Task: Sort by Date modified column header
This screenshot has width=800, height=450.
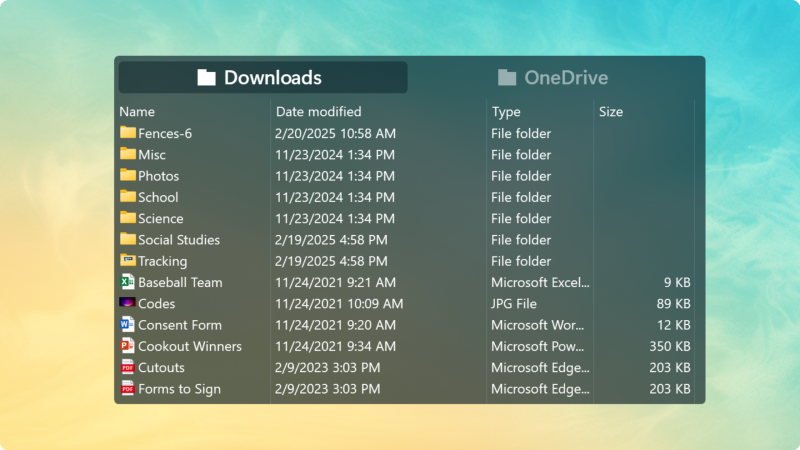Action: [318, 112]
